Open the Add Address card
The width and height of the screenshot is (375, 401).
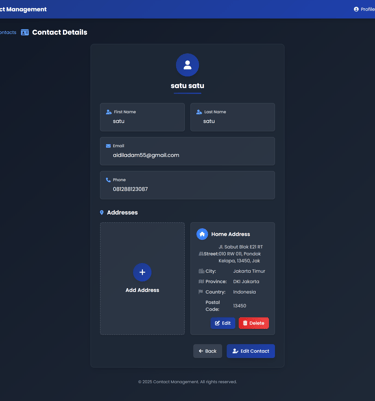tap(142, 279)
